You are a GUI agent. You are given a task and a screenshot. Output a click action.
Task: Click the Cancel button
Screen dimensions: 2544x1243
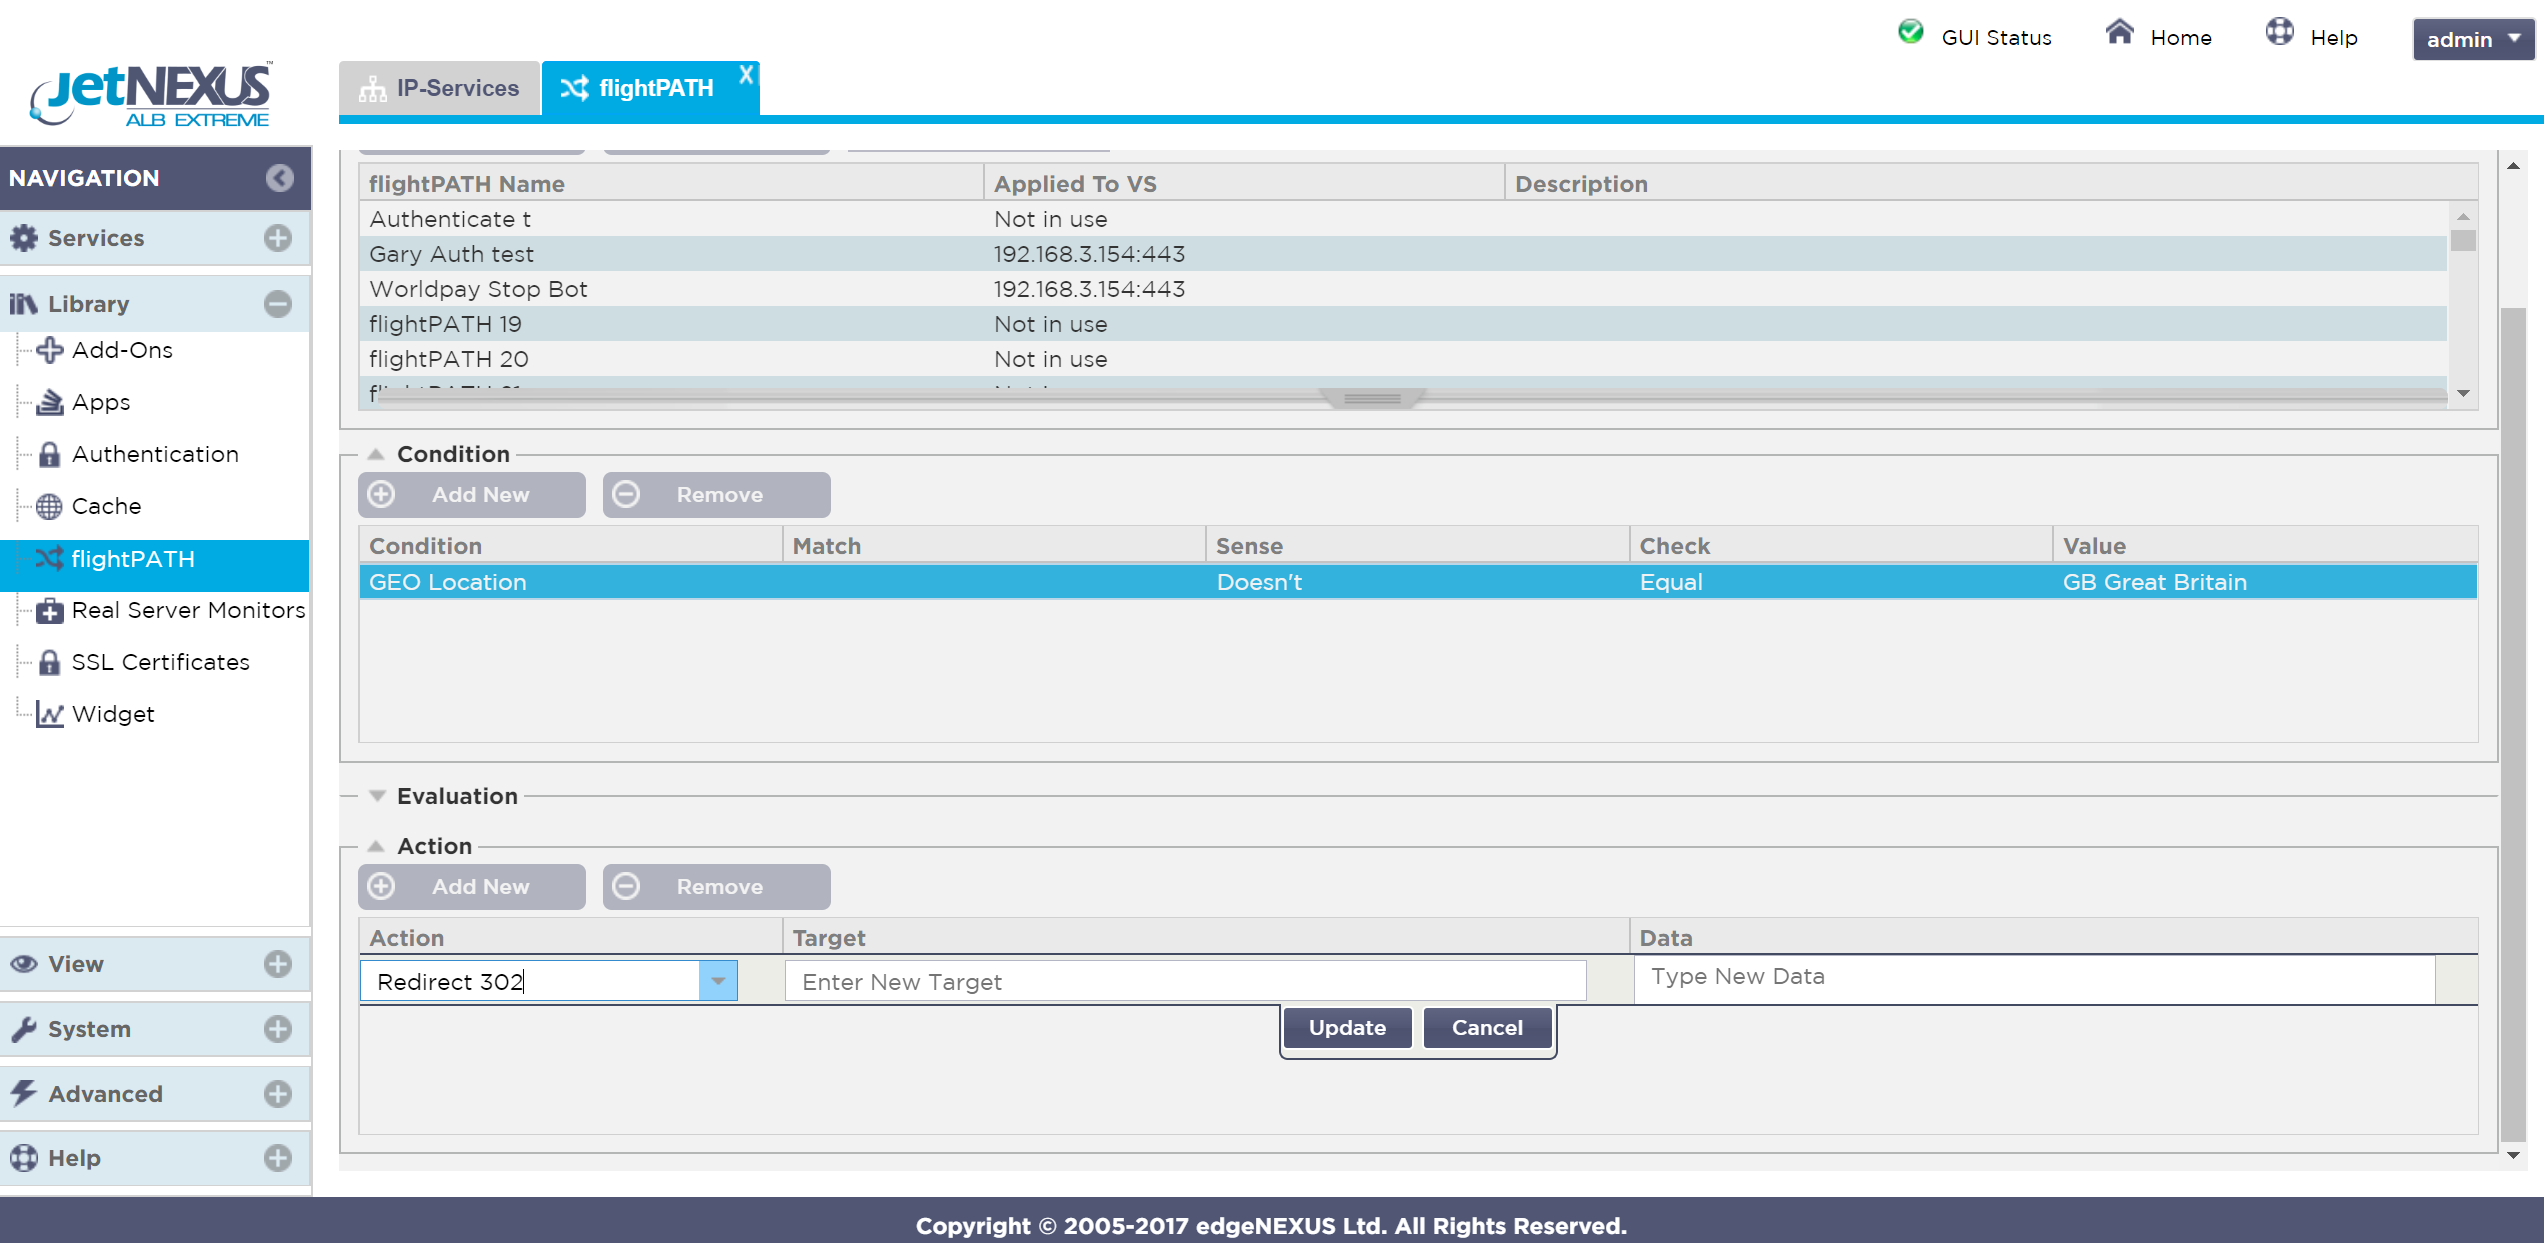[1487, 1028]
